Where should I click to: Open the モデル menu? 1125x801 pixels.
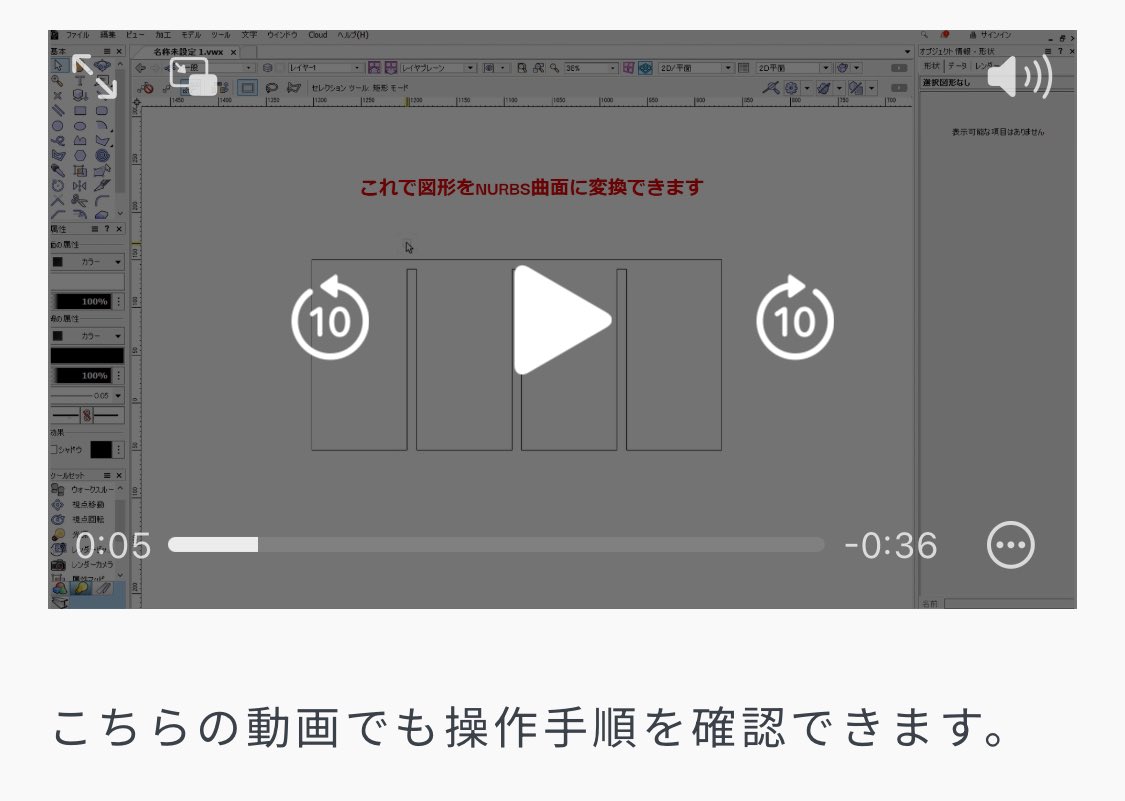191,34
